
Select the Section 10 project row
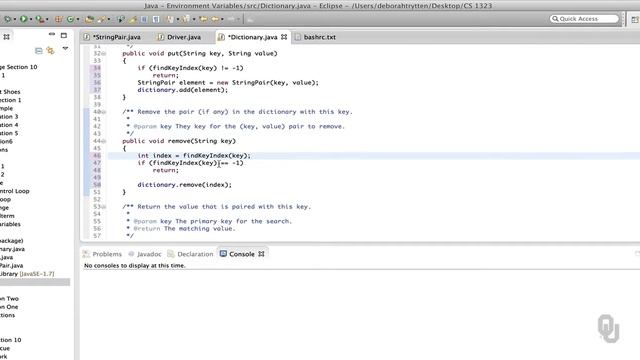[x=19, y=67]
